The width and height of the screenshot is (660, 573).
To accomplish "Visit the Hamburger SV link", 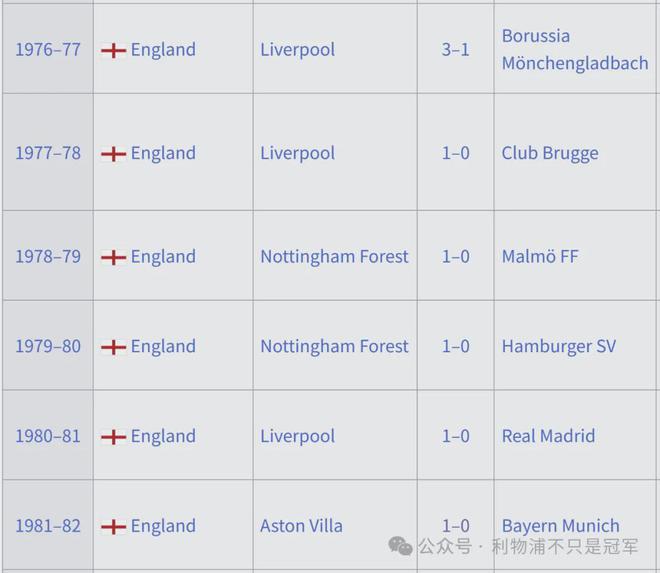I will pyautogui.click(x=558, y=347).
